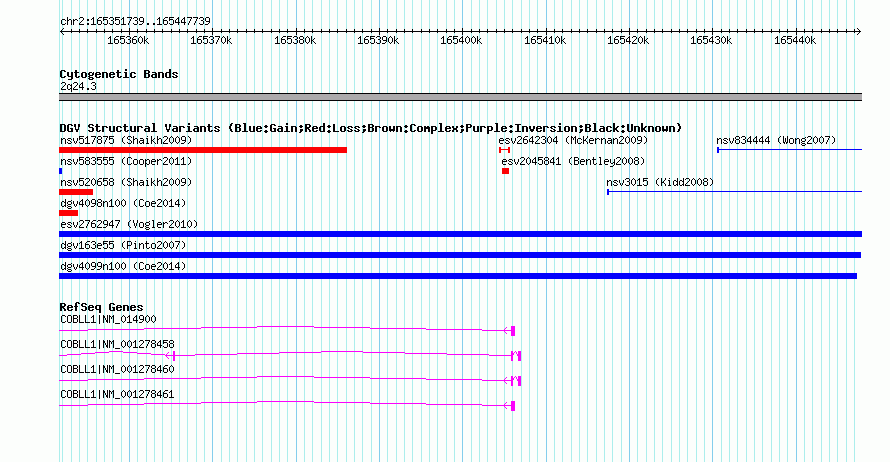The image size is (890, 462).
Task: Select the blue nsv3015 gain line
Action: click(734, 192)
